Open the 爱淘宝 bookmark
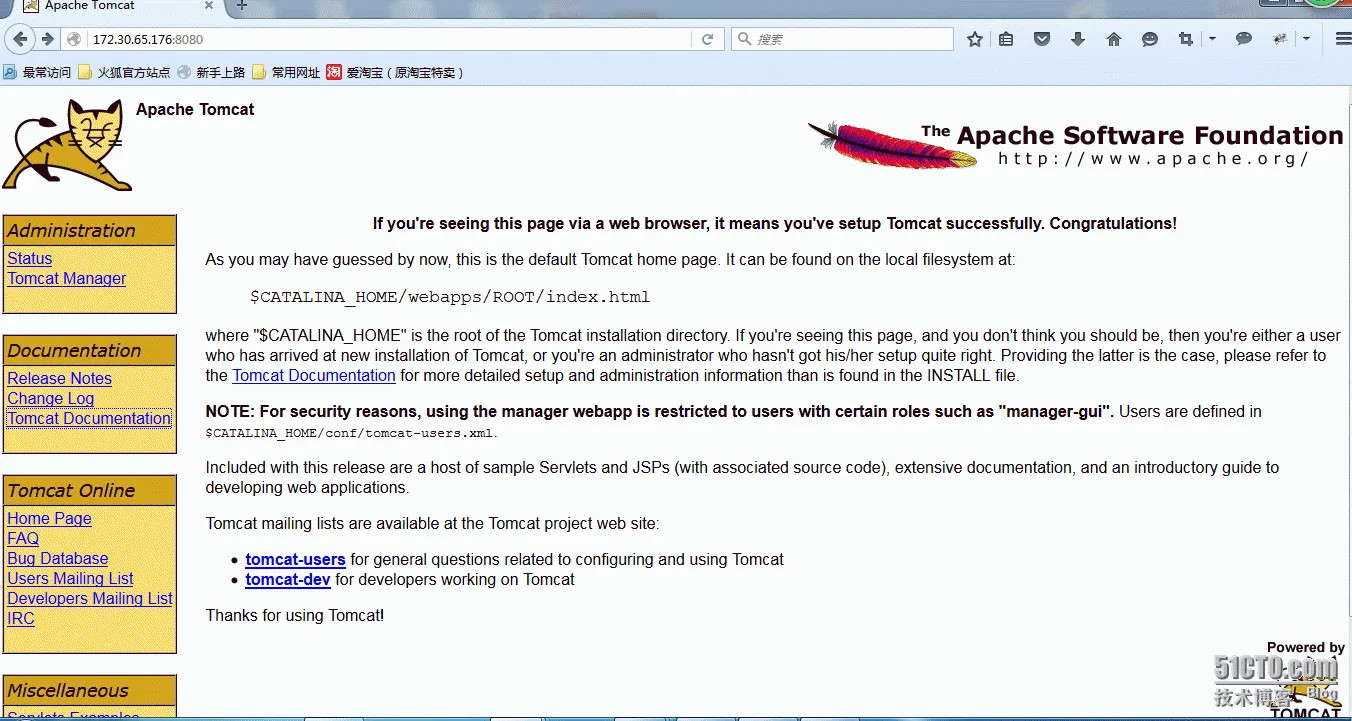 [x=396, y=72]
